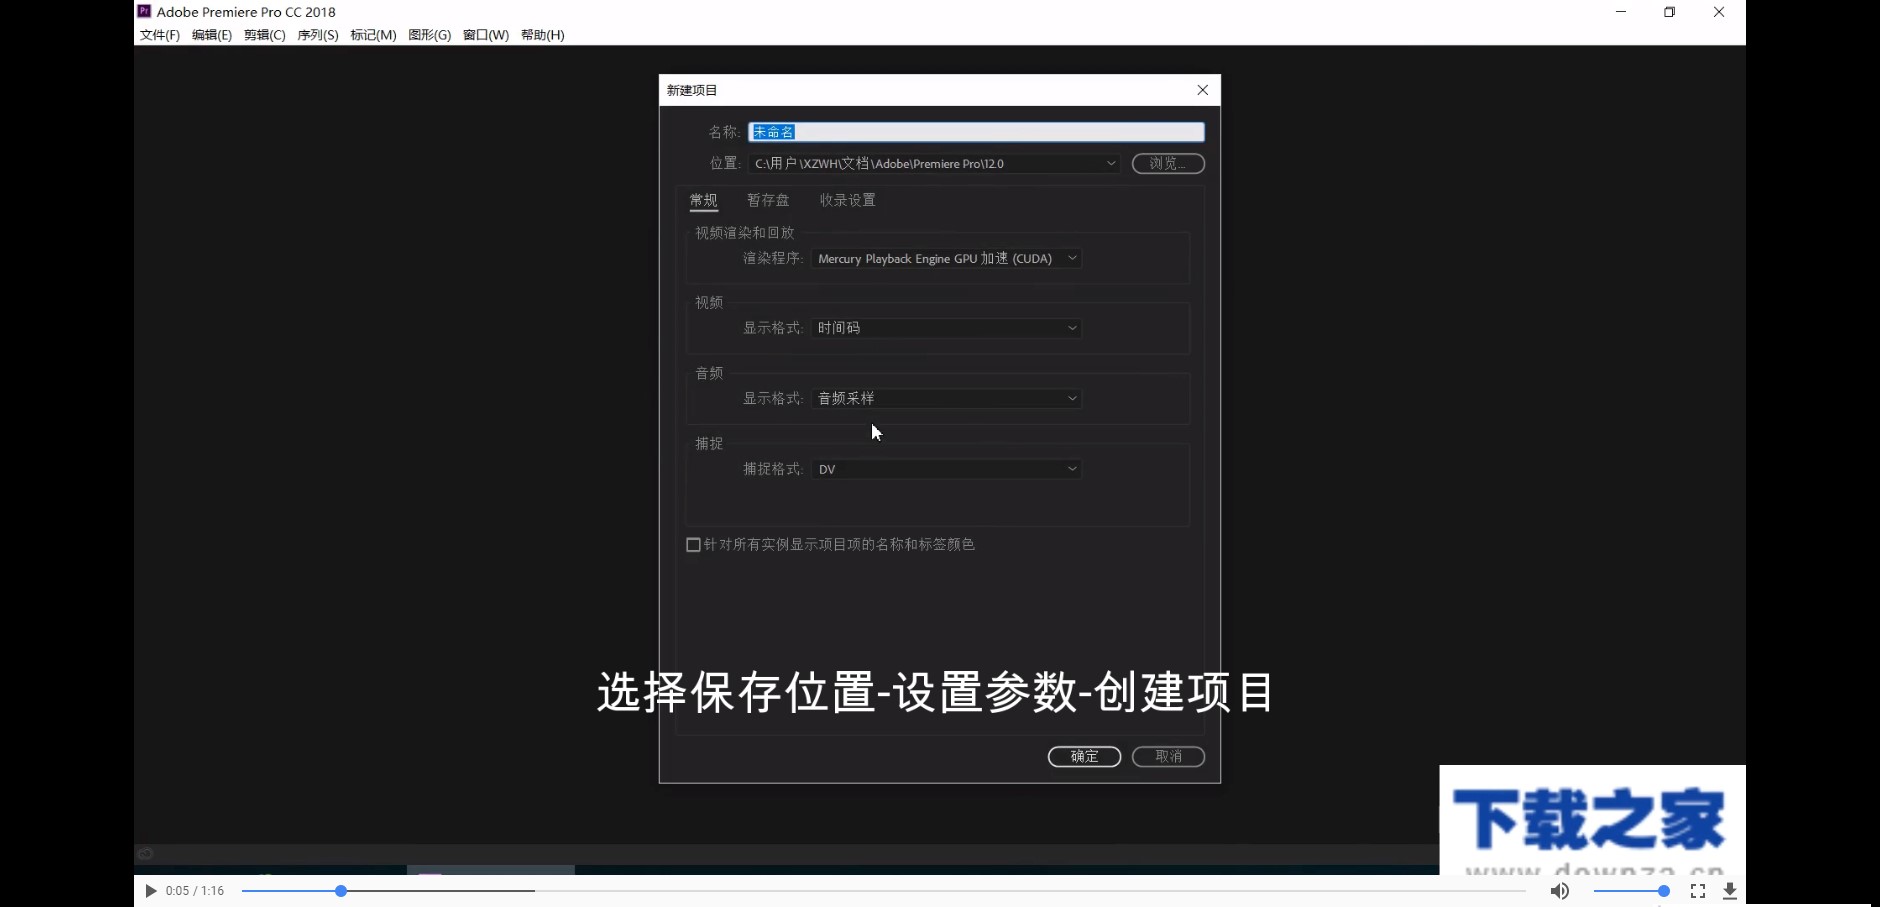
Task: Click the 名称 project name input field
Action: pos(975,131)
